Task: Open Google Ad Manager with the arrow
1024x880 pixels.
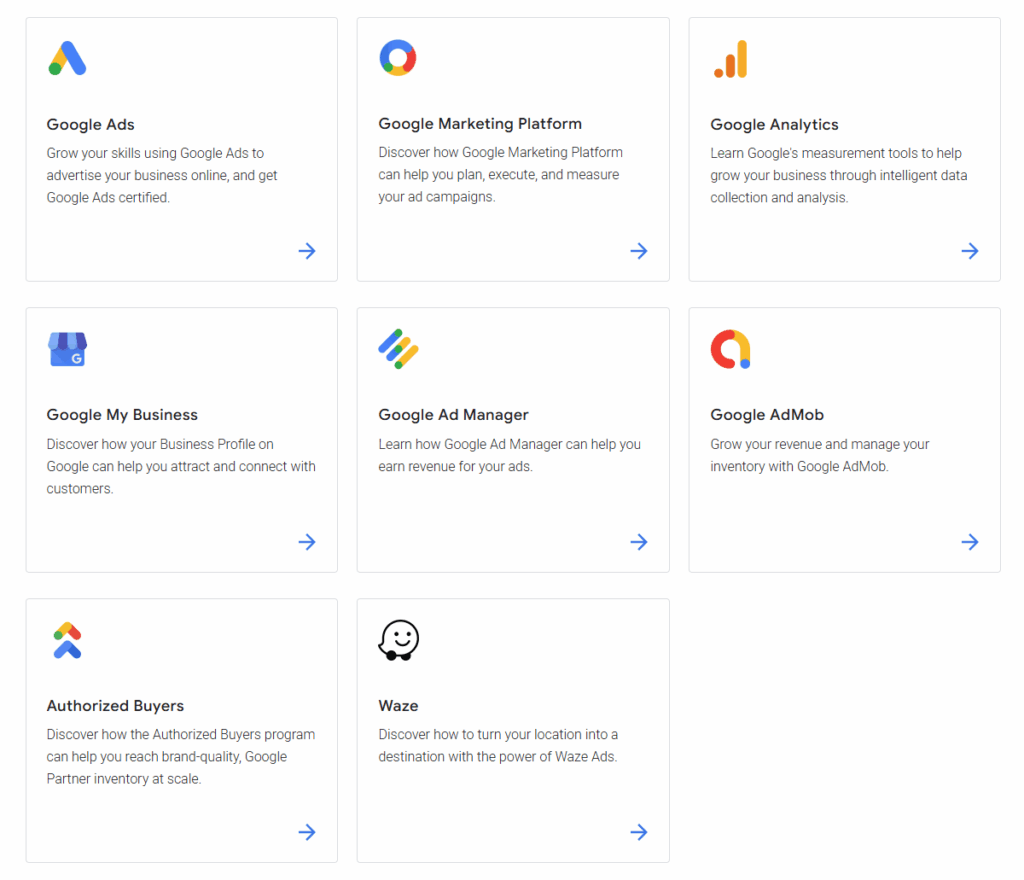Action: (x=639, y=542)
